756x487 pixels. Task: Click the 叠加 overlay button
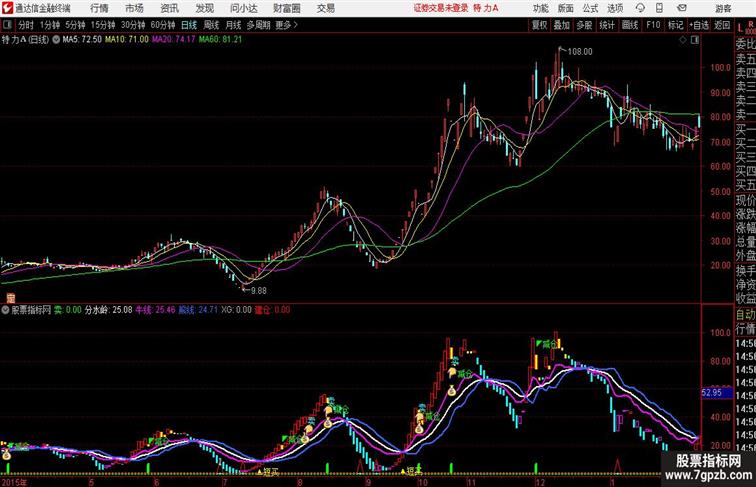coord(561,25)
